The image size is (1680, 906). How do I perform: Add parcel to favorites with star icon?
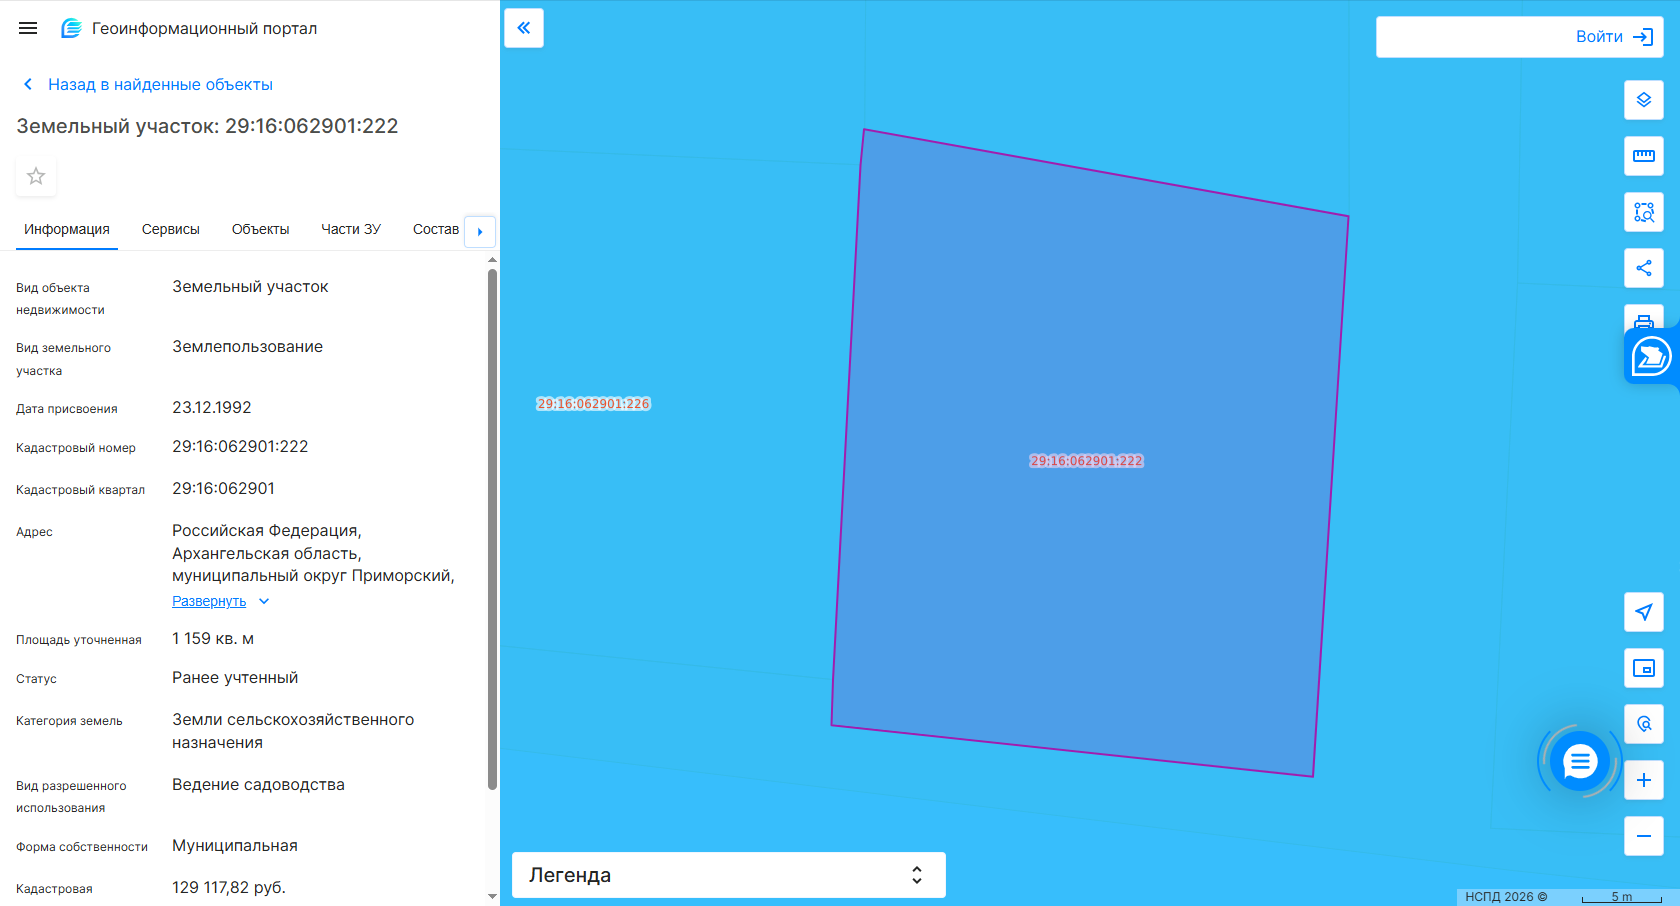point(36,176)
